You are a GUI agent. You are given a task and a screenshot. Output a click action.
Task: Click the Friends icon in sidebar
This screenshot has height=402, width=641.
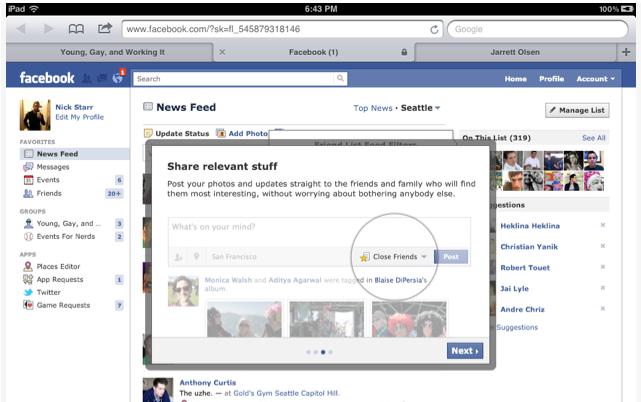coord(28,193)
